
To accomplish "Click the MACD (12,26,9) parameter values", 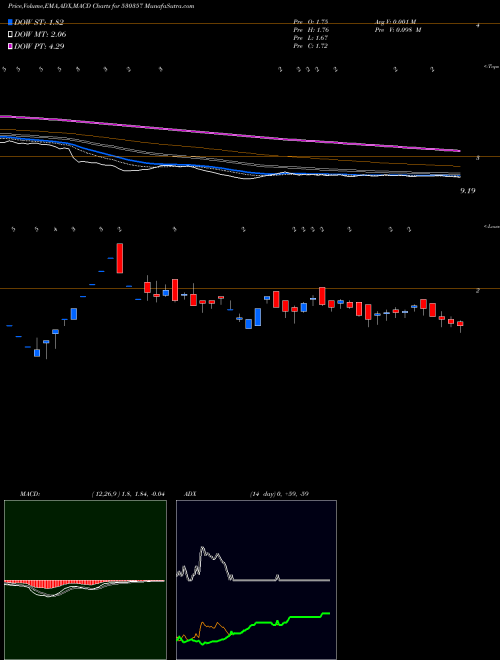I will coord(128,494).
